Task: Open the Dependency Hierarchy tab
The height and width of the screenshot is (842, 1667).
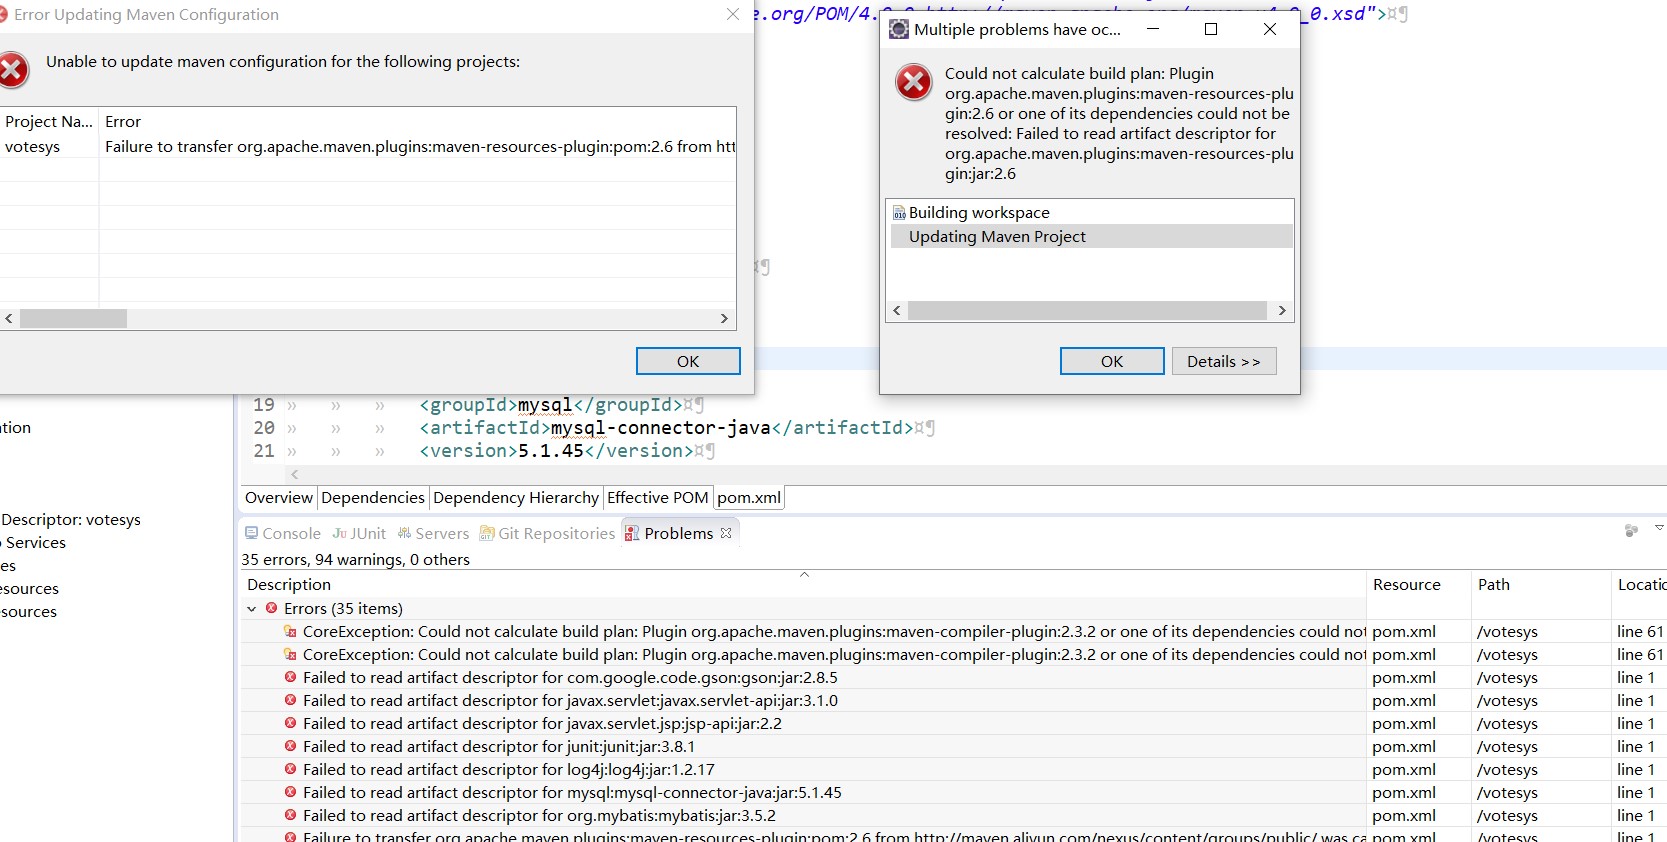Action: [x=516, y=497]
